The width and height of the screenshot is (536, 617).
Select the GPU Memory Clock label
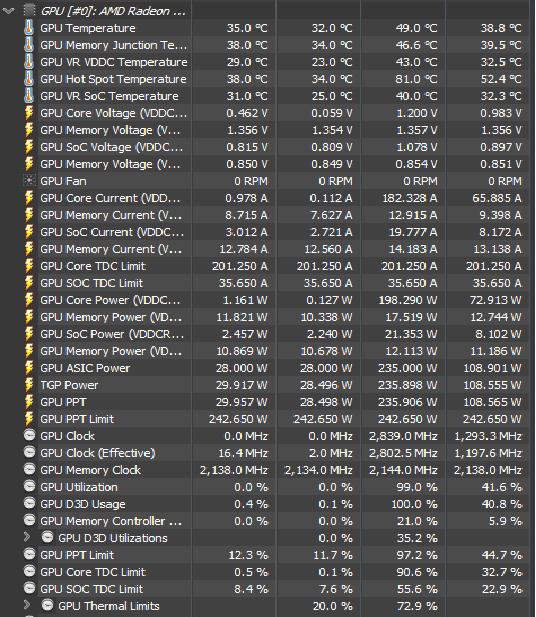[91, 470]
